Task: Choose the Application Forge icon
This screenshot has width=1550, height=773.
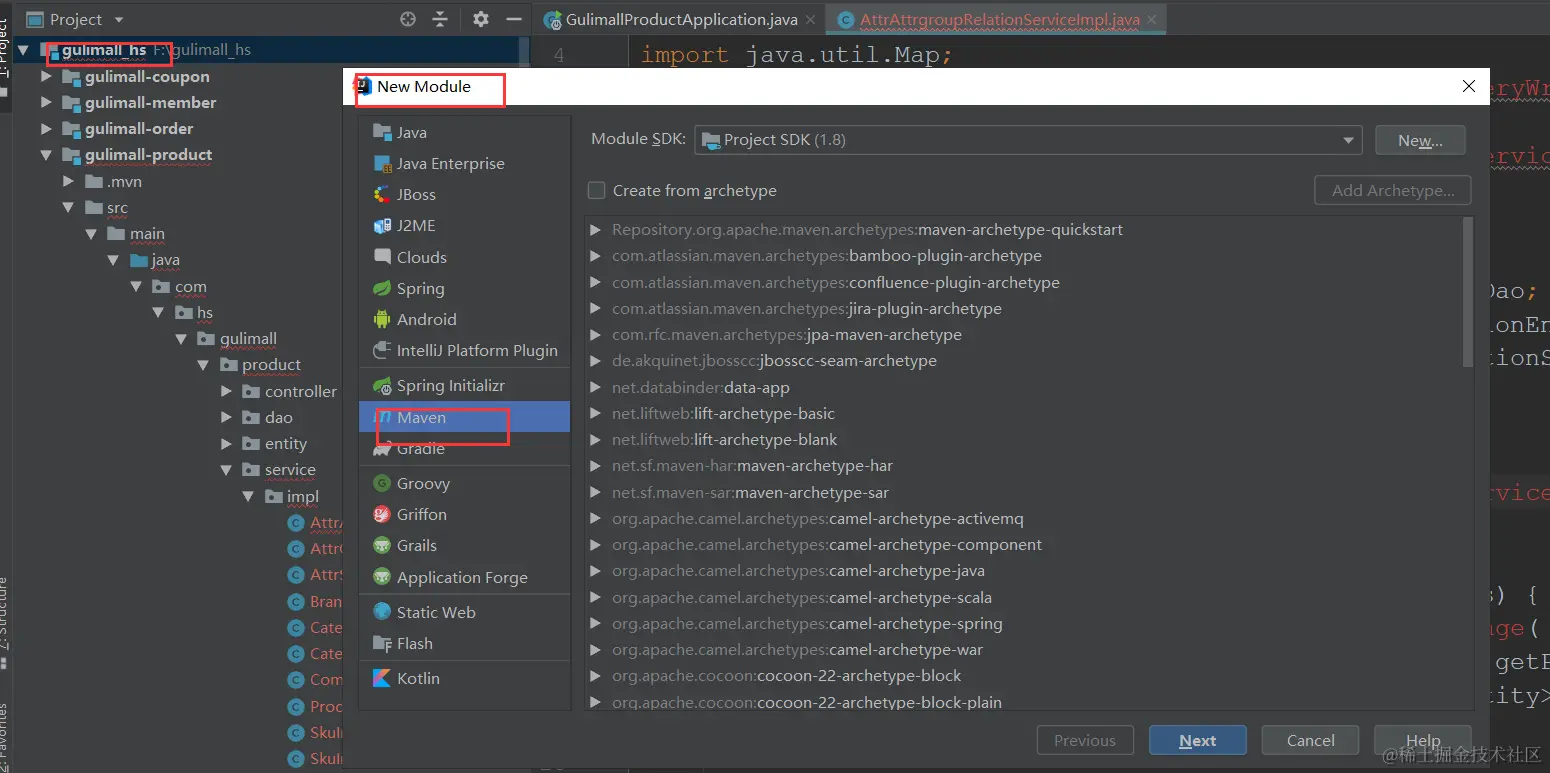Action: click(381, 577)
